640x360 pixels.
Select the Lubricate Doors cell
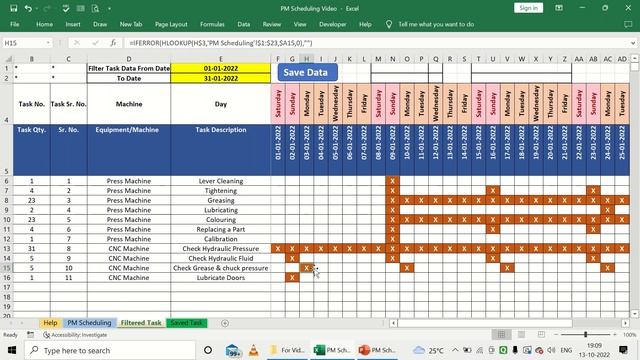click(220, 278)
